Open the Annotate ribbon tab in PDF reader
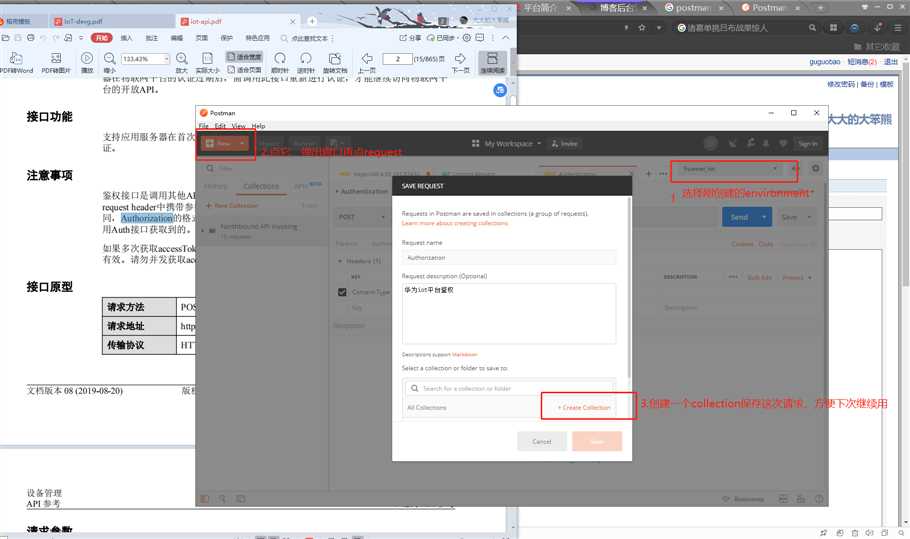This screenshot has width=910, height=539. click(151, 38)
